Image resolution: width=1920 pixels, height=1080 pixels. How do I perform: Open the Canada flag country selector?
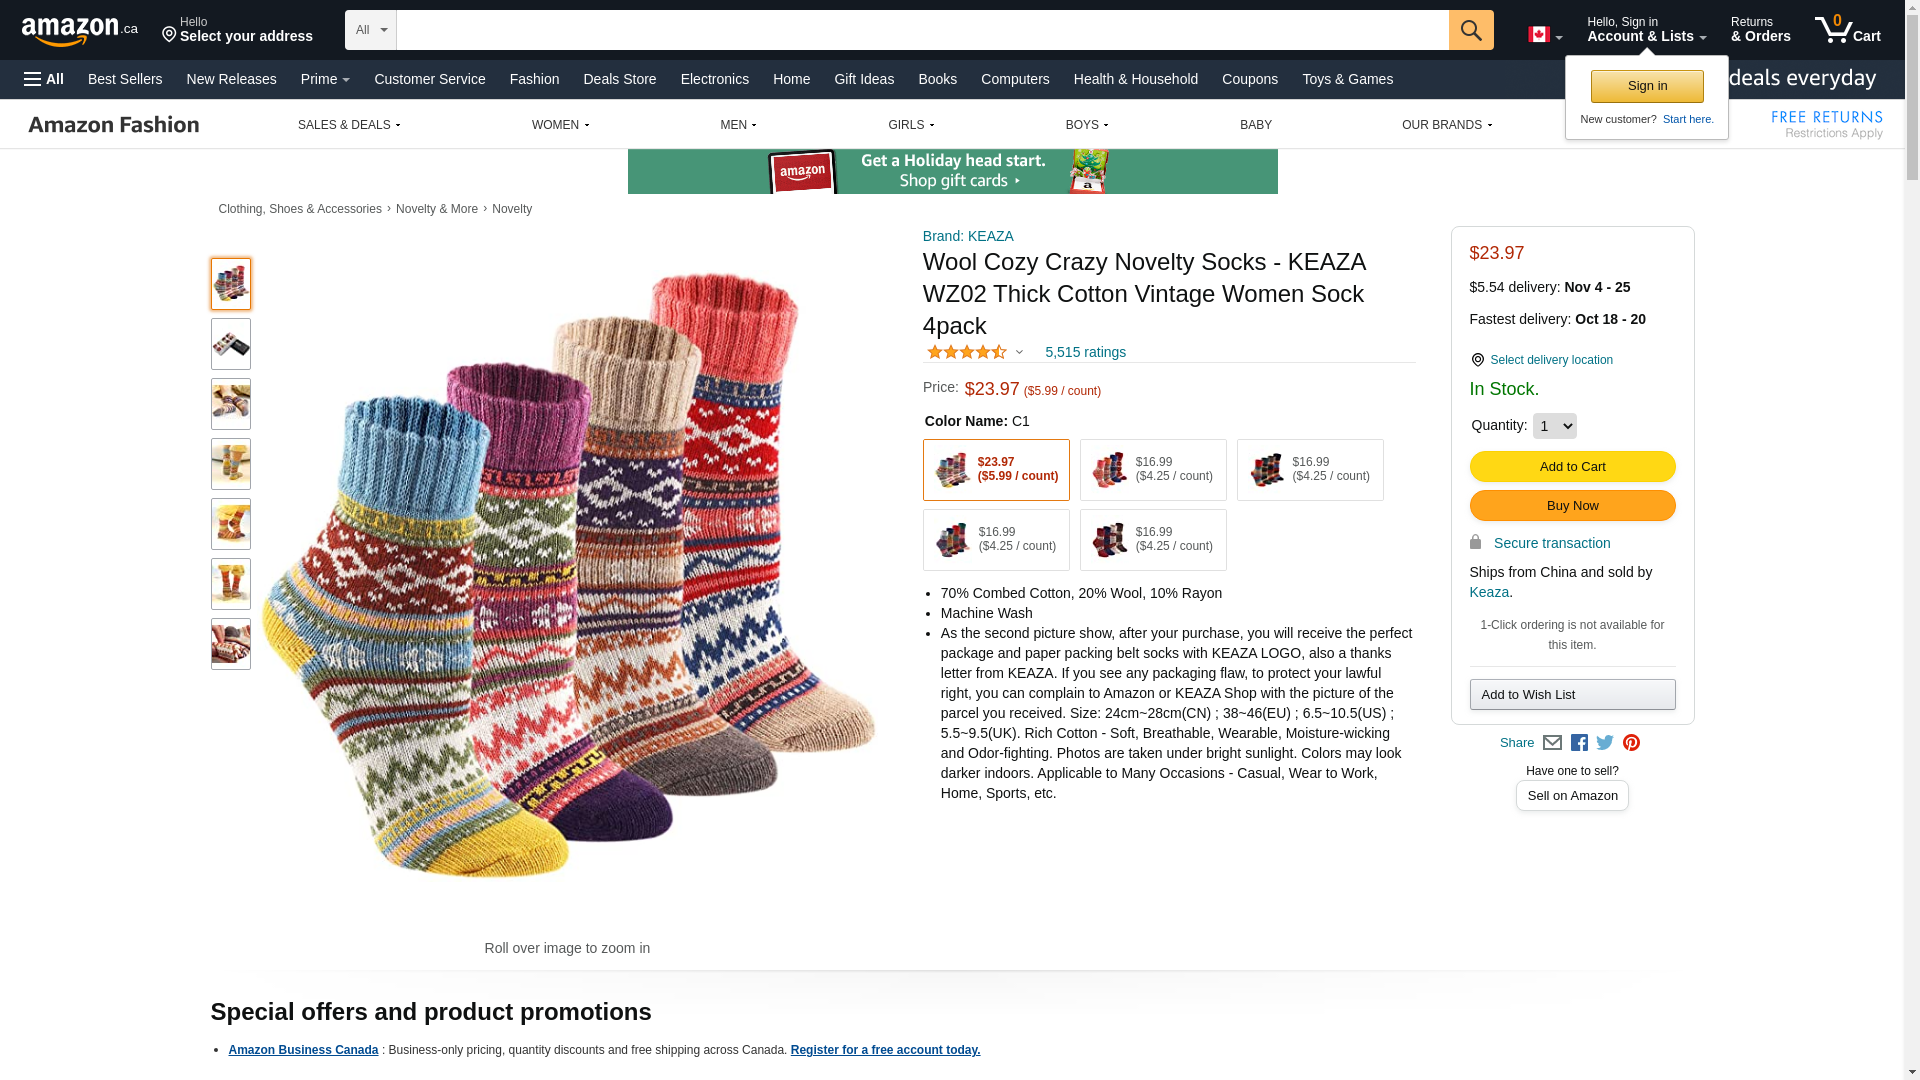(1545, 35)
